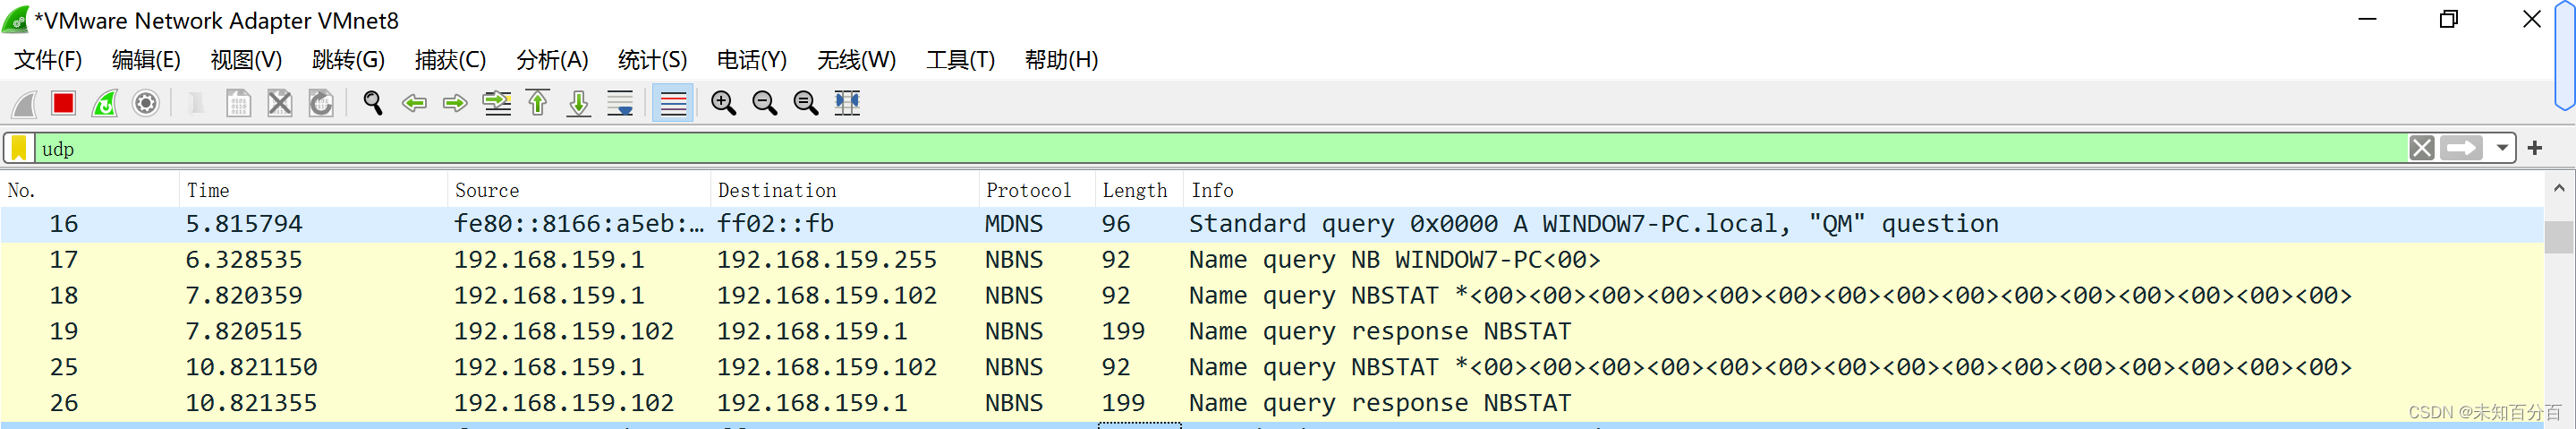This screenshot has height=429, width=2576.
Task: Open the recent filters dropdown arrow
Action: [2502, 149]
